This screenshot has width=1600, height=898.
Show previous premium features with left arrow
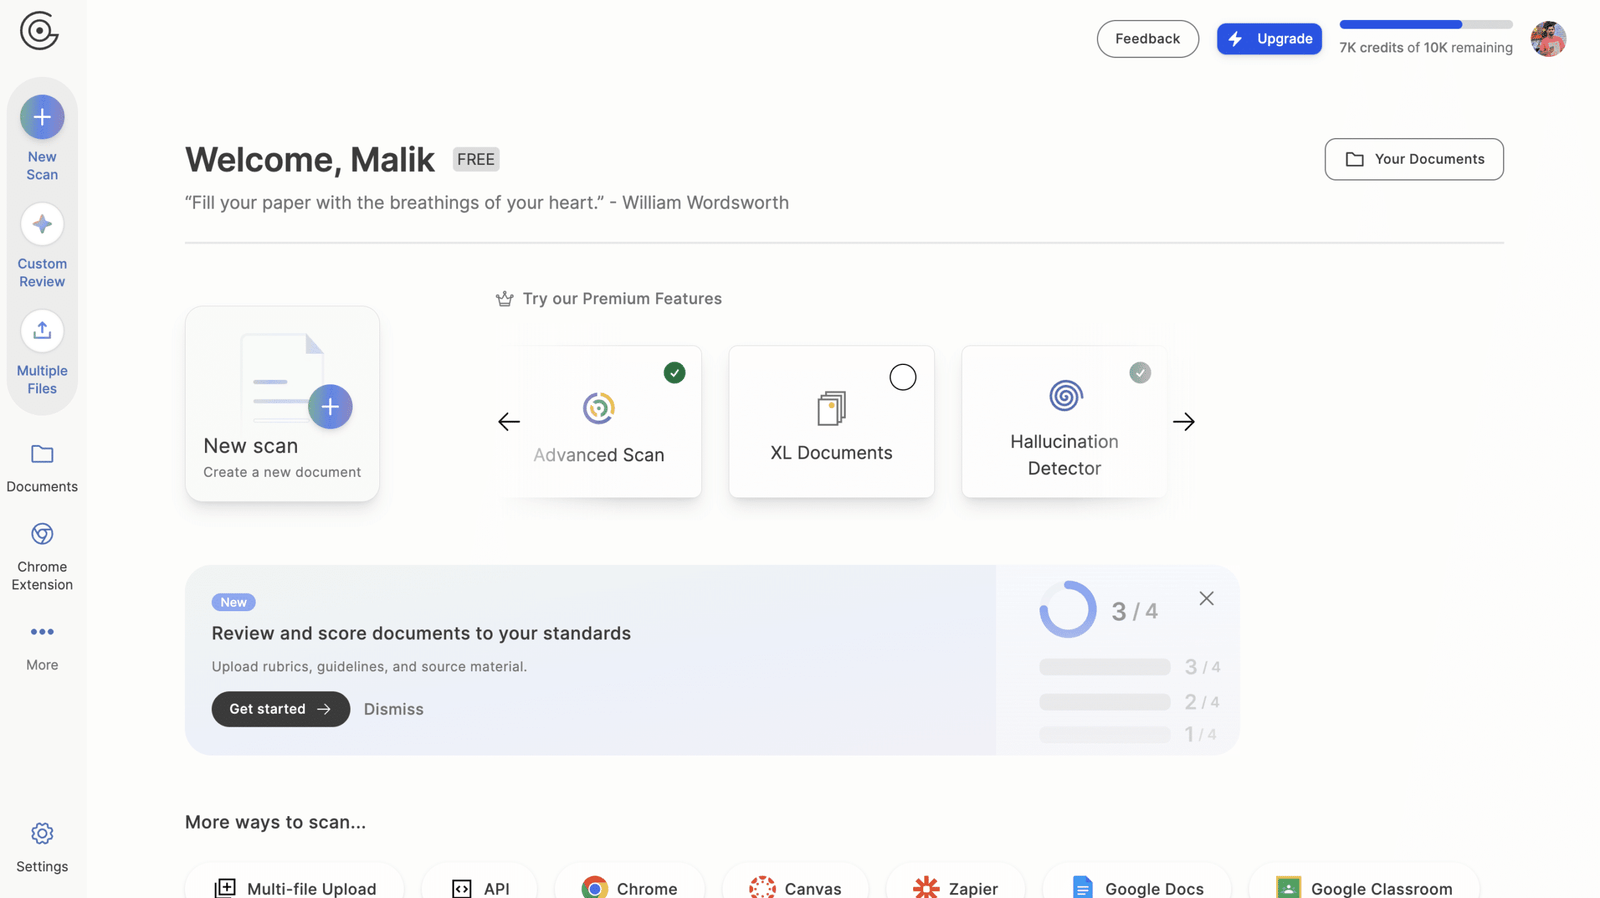point(509,422)
